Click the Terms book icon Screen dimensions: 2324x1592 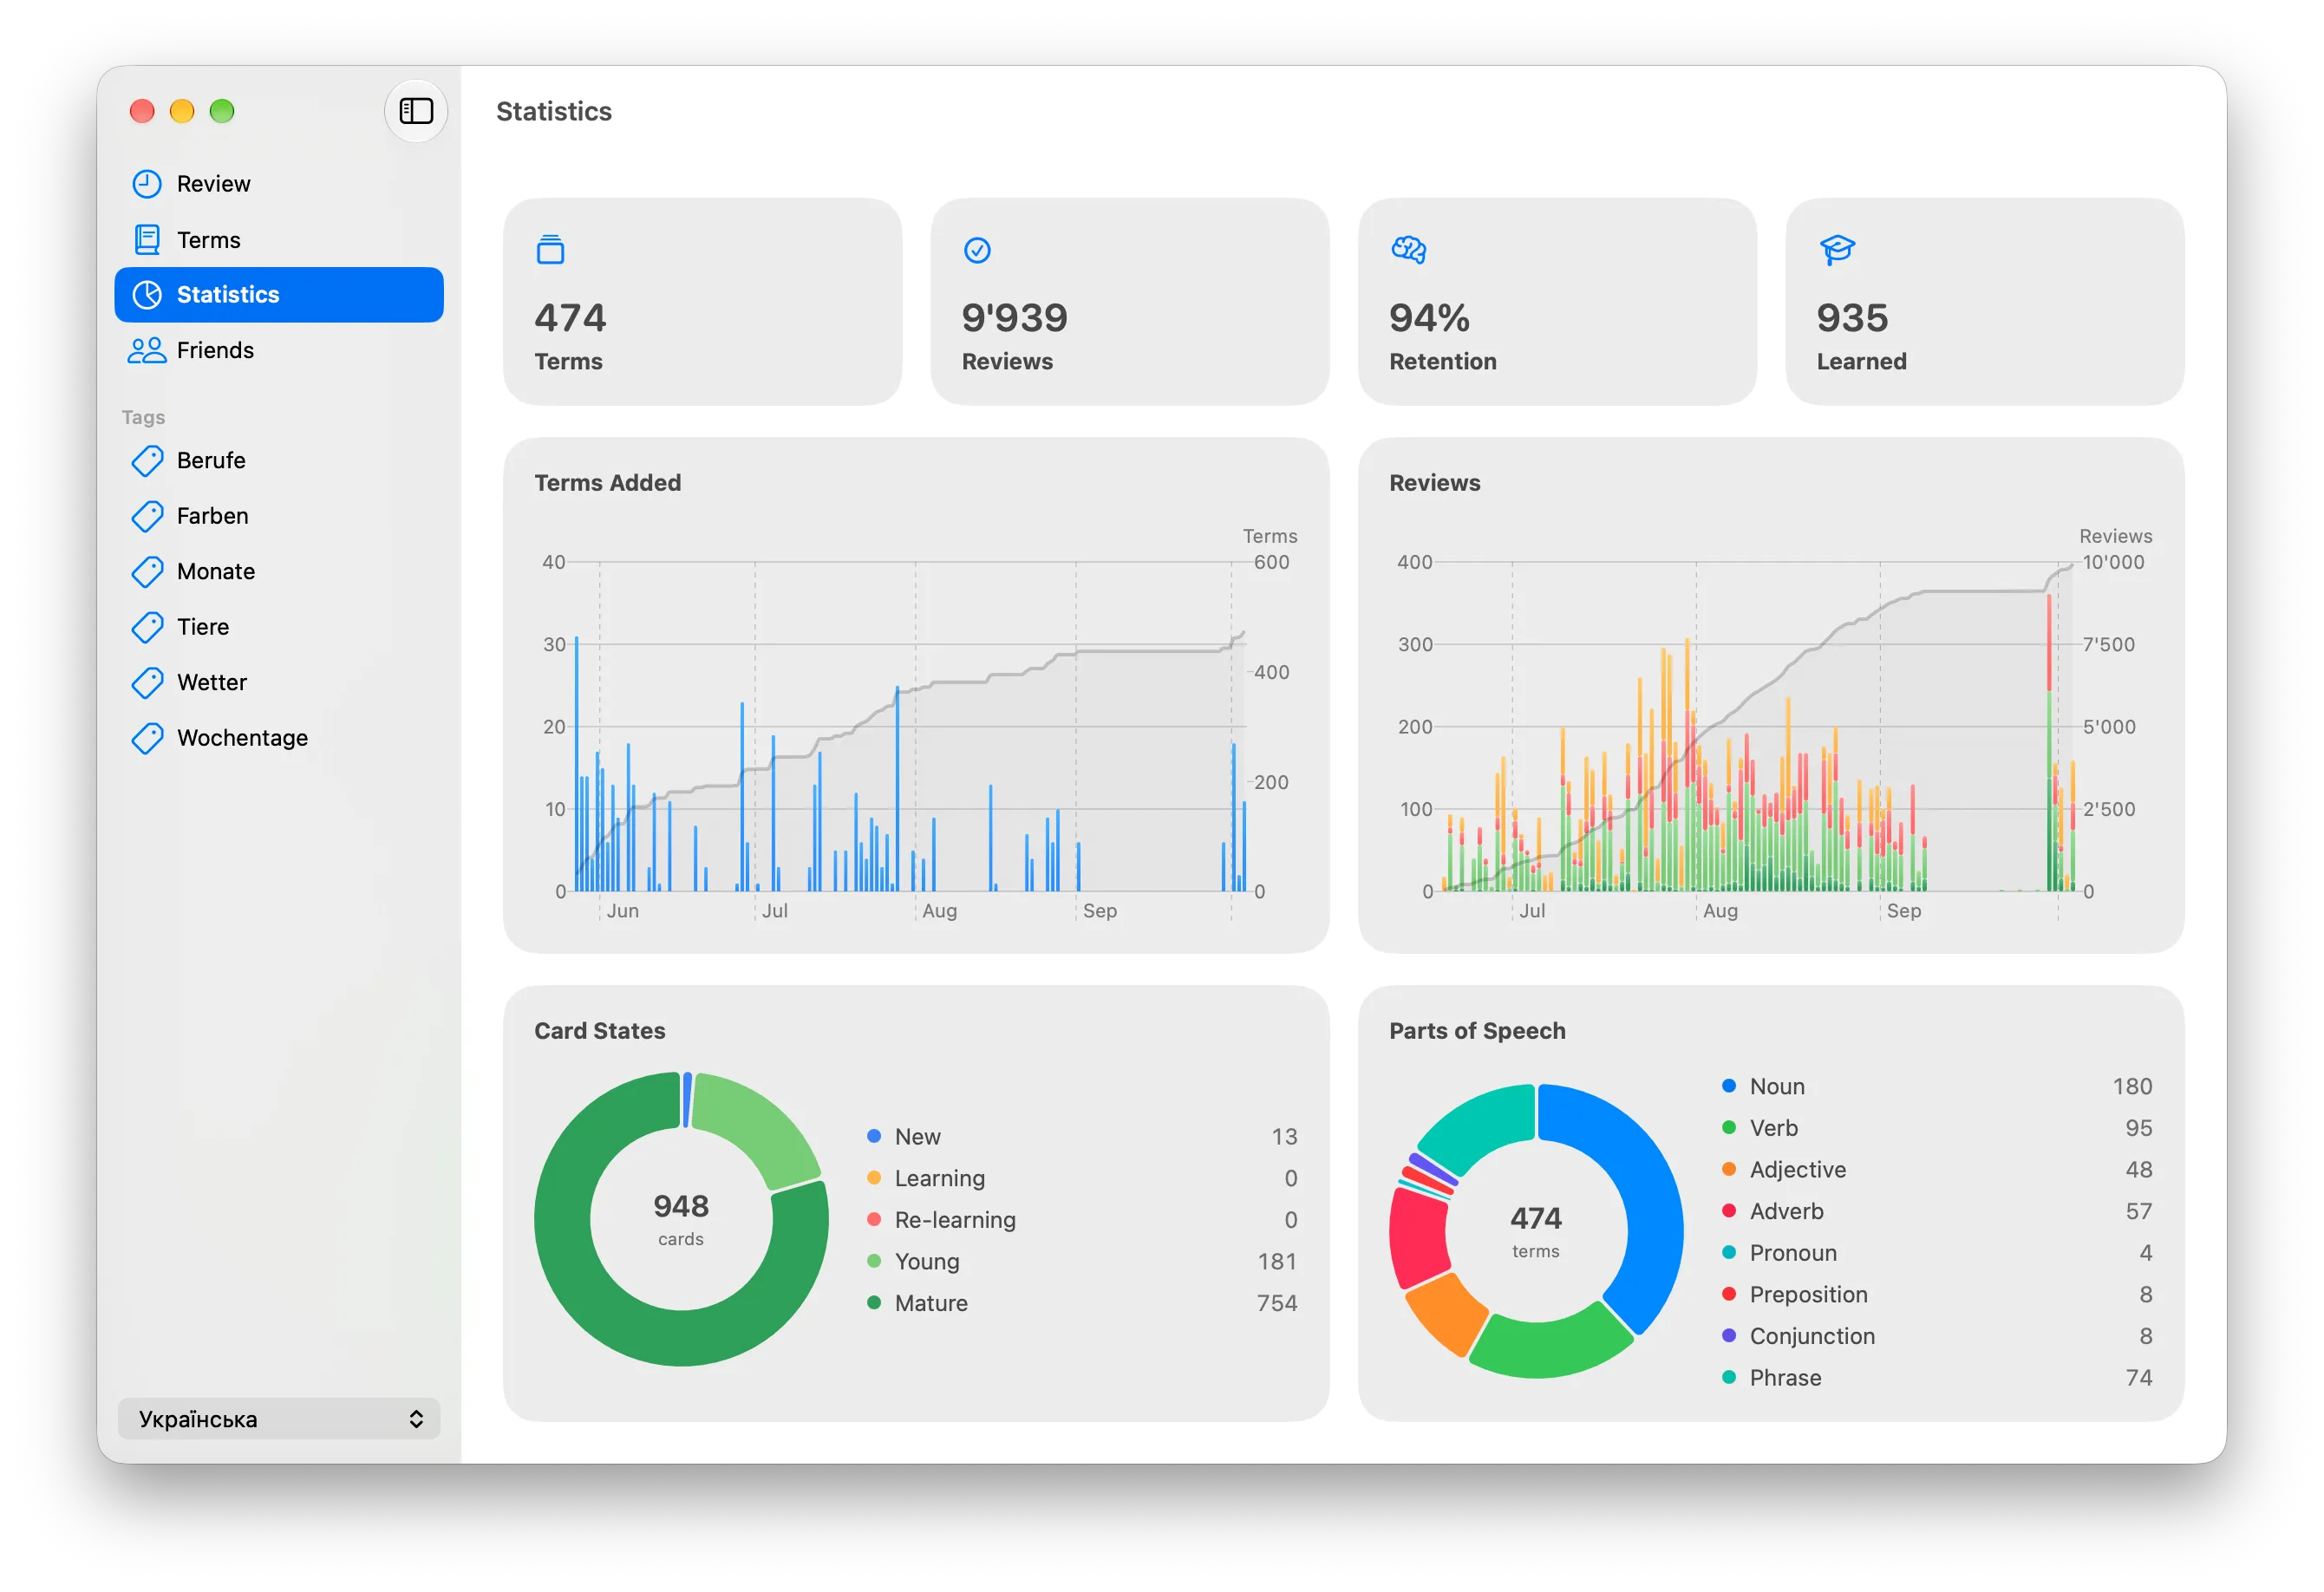147,240
